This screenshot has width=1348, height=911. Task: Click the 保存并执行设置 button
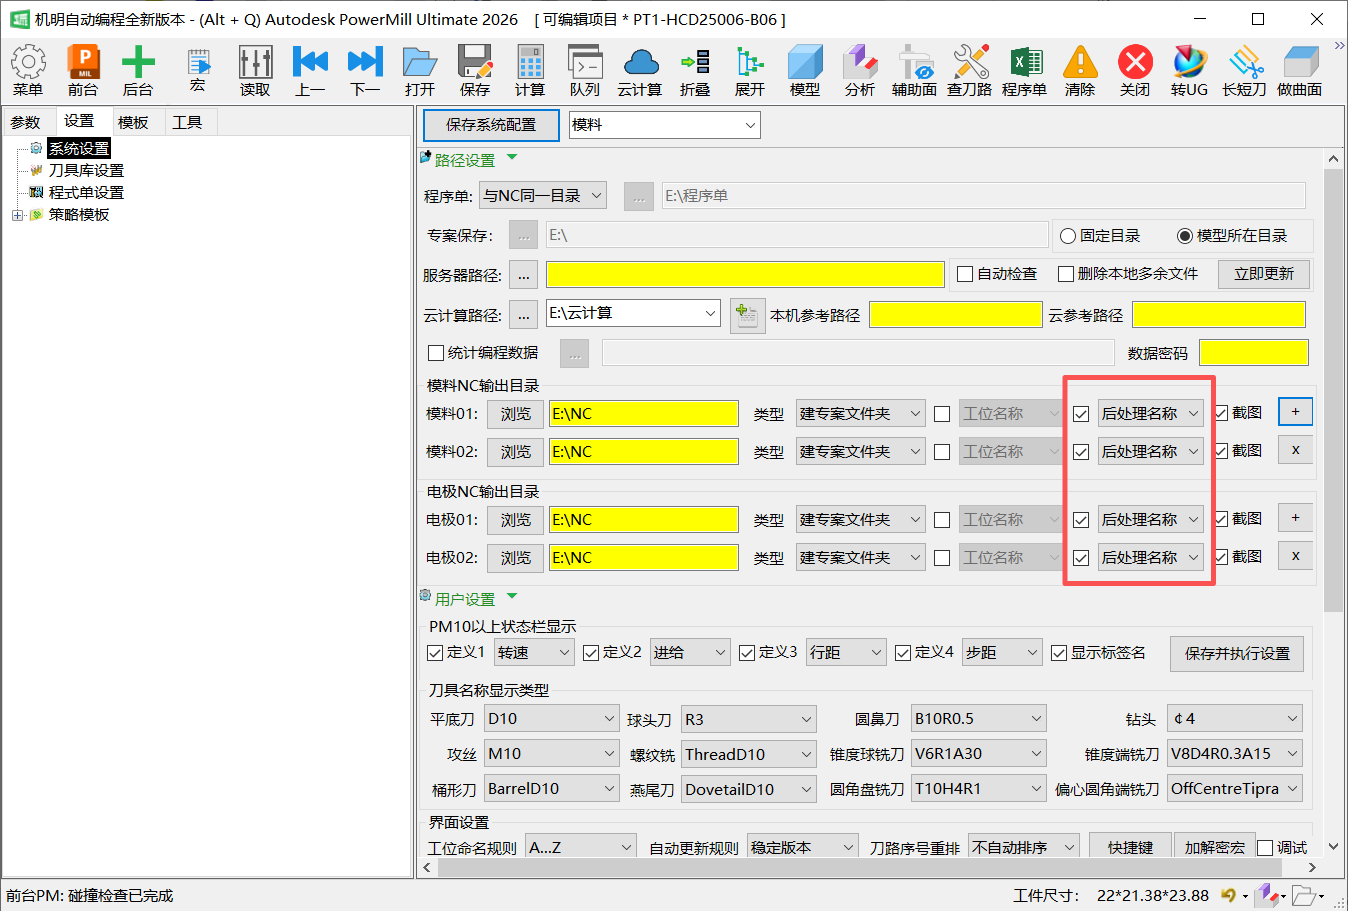point(1237,654)
